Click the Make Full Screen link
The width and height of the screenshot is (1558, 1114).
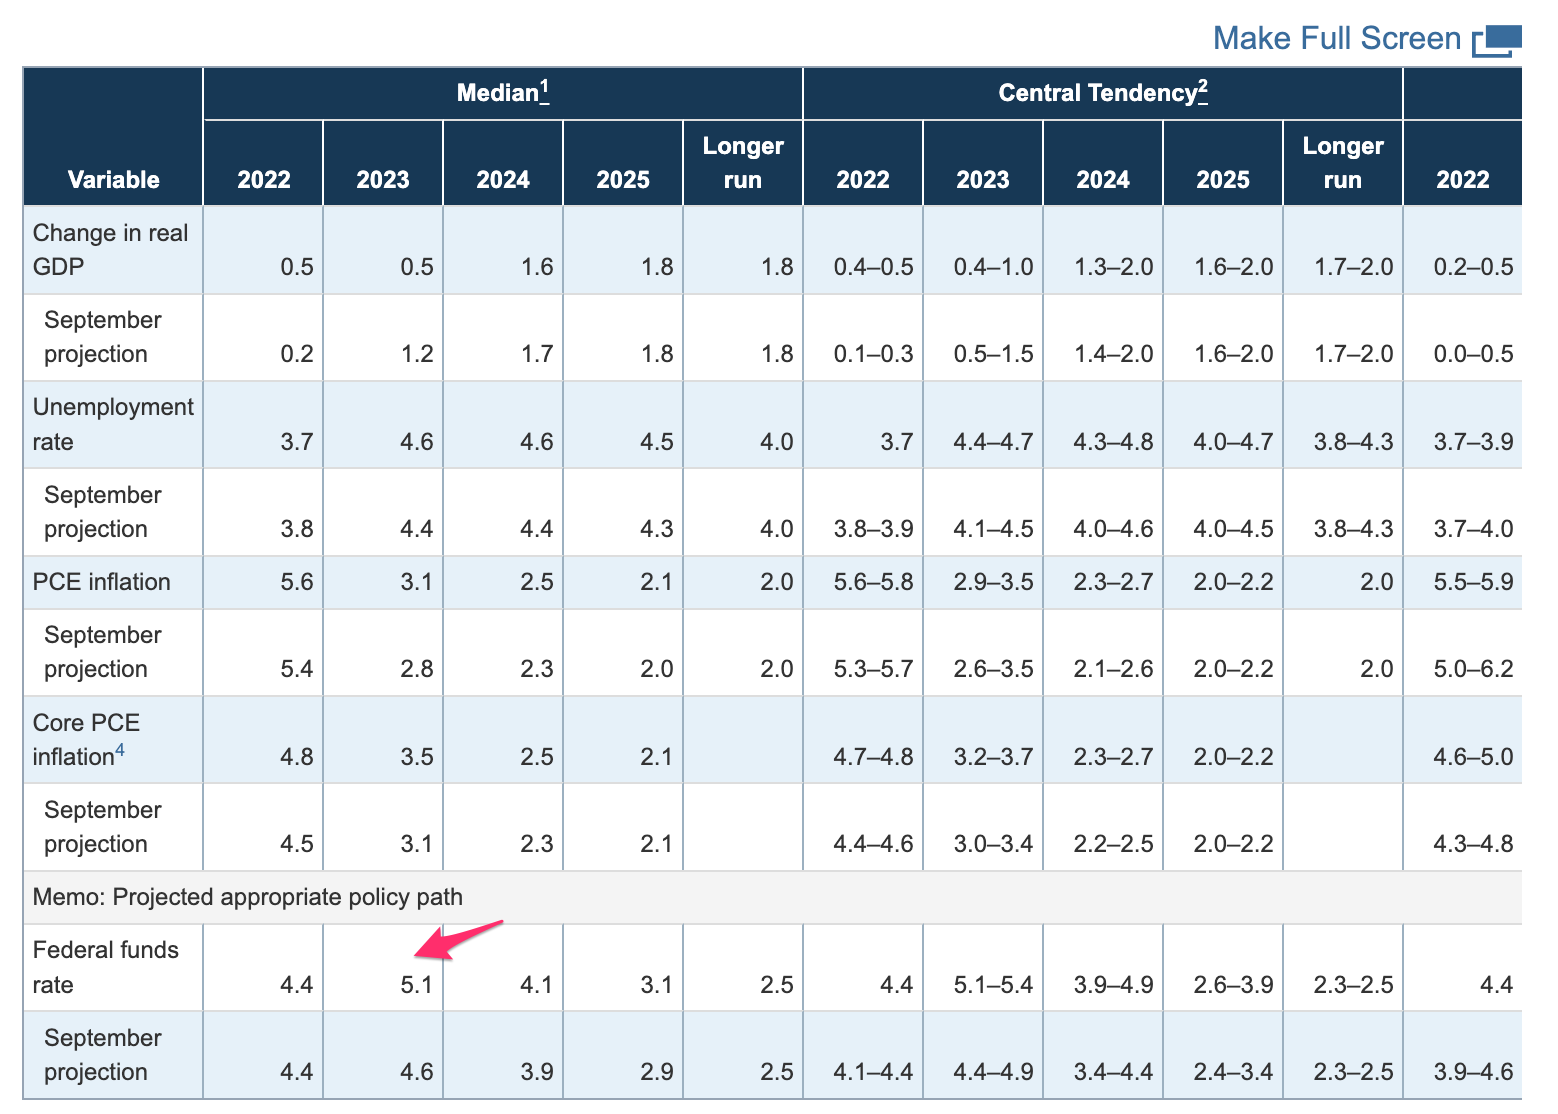click(x=1336, y=39)
